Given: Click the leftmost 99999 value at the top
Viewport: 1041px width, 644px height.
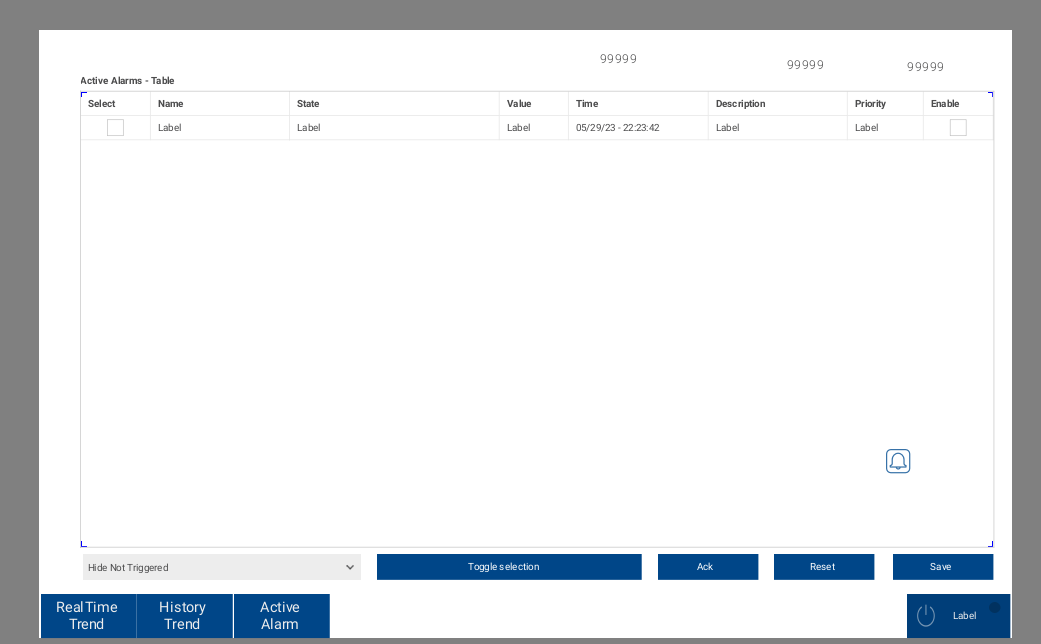Looking at the screenshot, I should [x=618, y=58].
